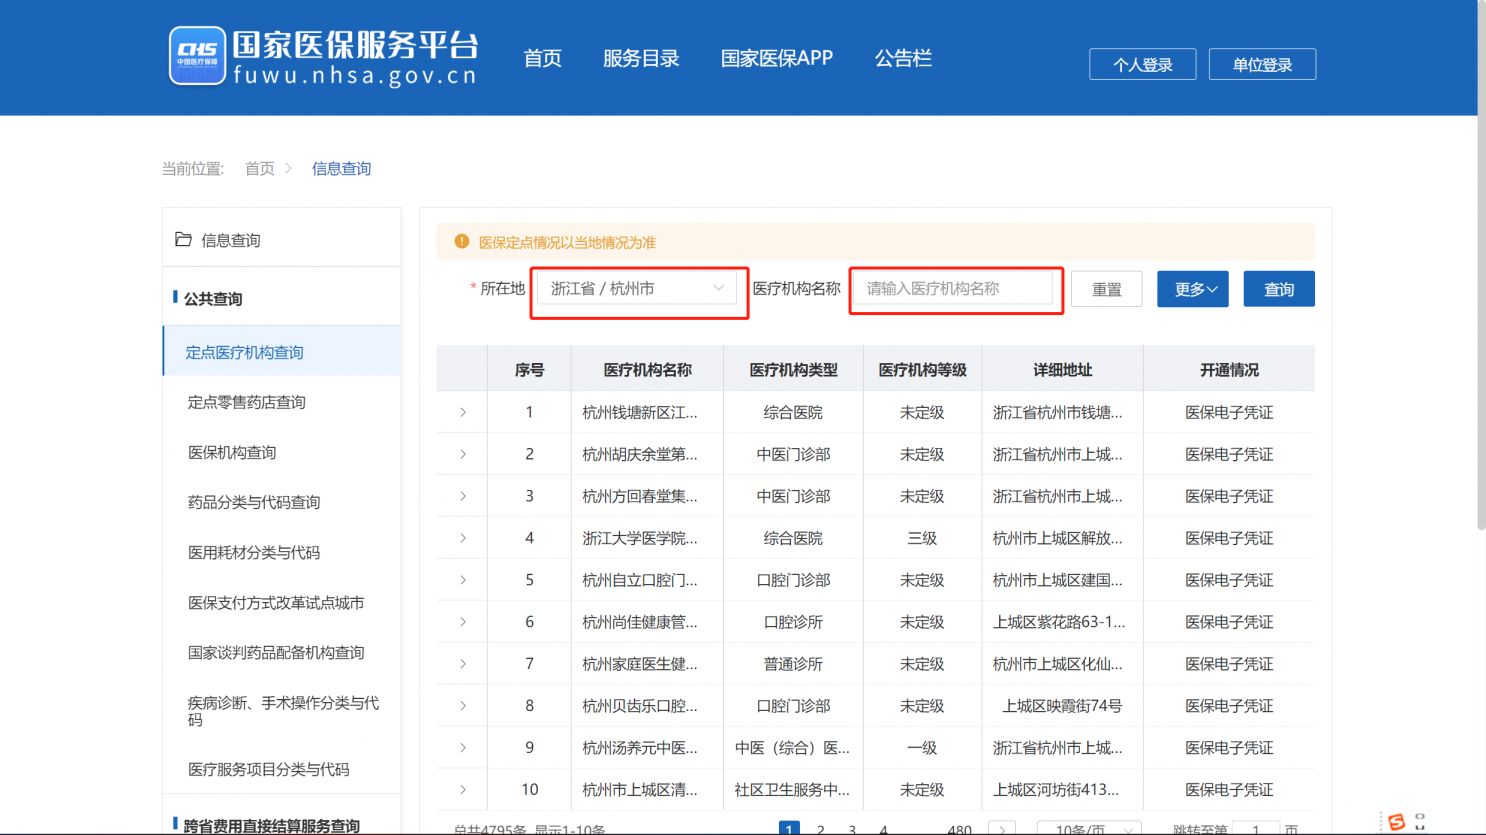Click the orange notice icon before 医保定点情况
This screenshot has width=1486, height=835.
[461, 241]
